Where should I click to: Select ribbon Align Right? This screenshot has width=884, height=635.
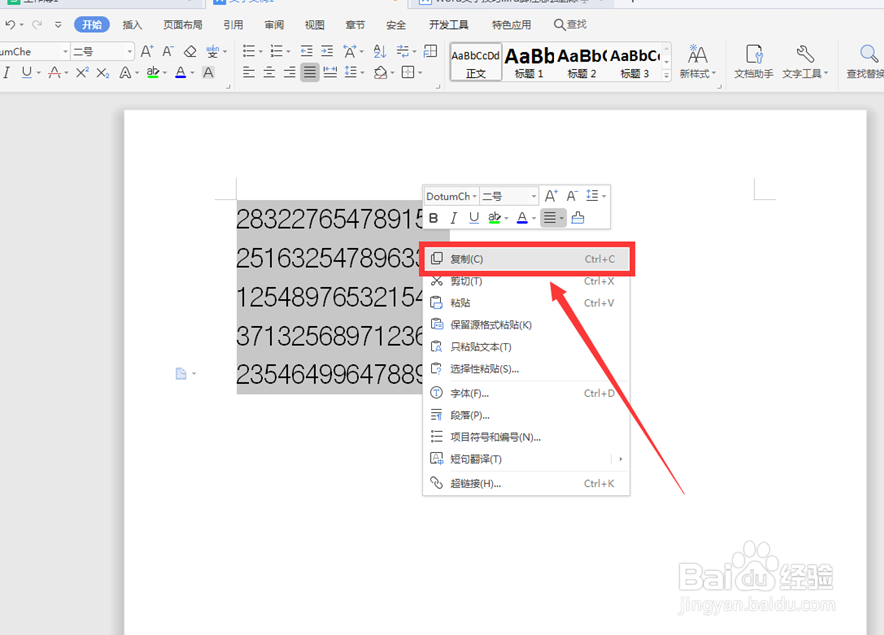[290, 72]
